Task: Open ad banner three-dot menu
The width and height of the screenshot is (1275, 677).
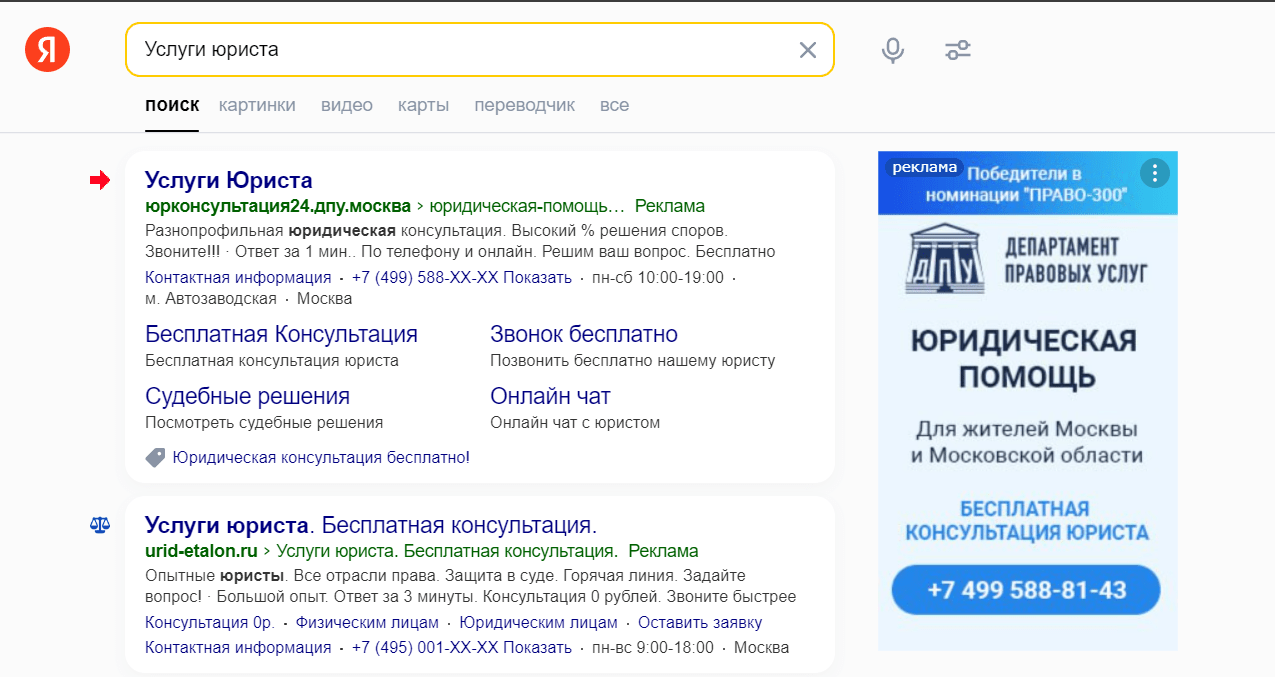Action: coord(1154,173)
